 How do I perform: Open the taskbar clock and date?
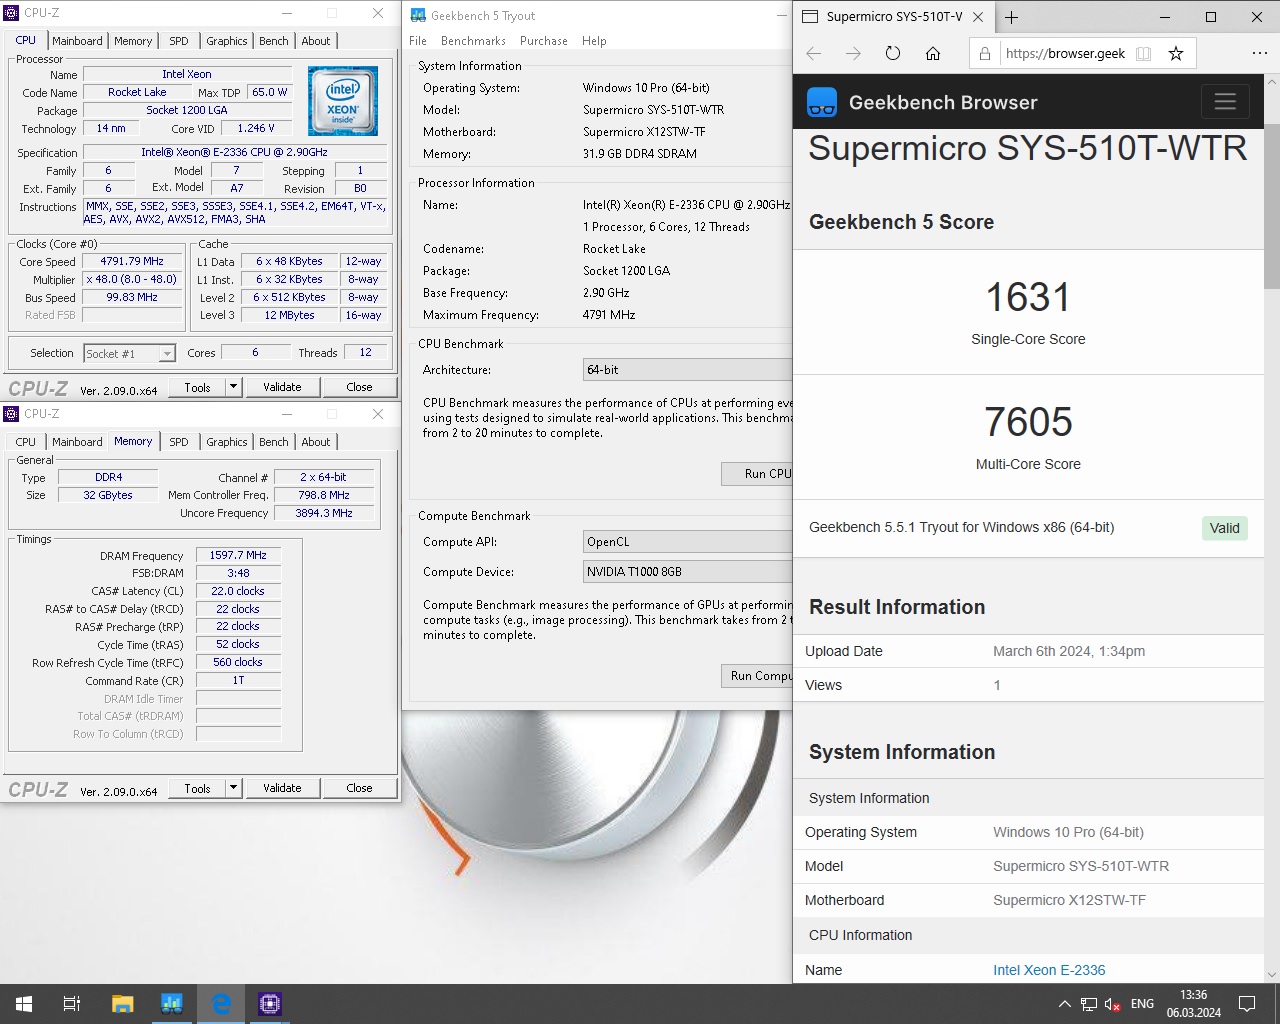tap(1193, 1004)
